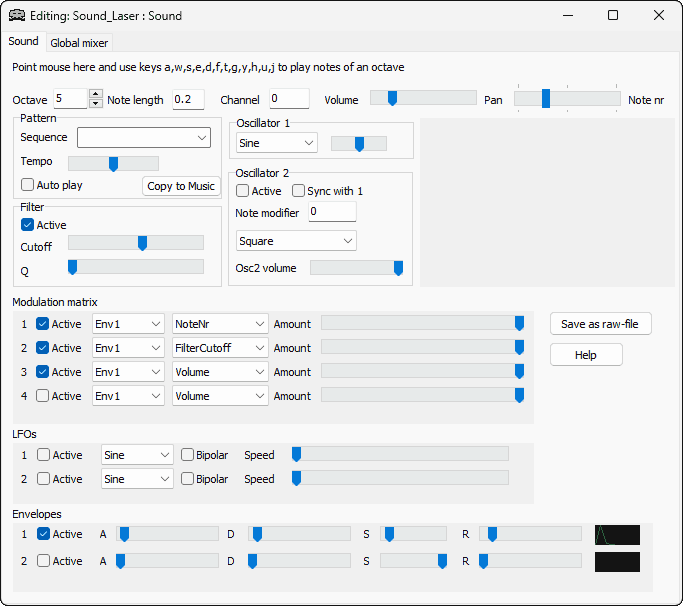Viewport: 683px width, 606px height.
Task: Click the keyboard note-play instruction text
Action: coord(208,67)
